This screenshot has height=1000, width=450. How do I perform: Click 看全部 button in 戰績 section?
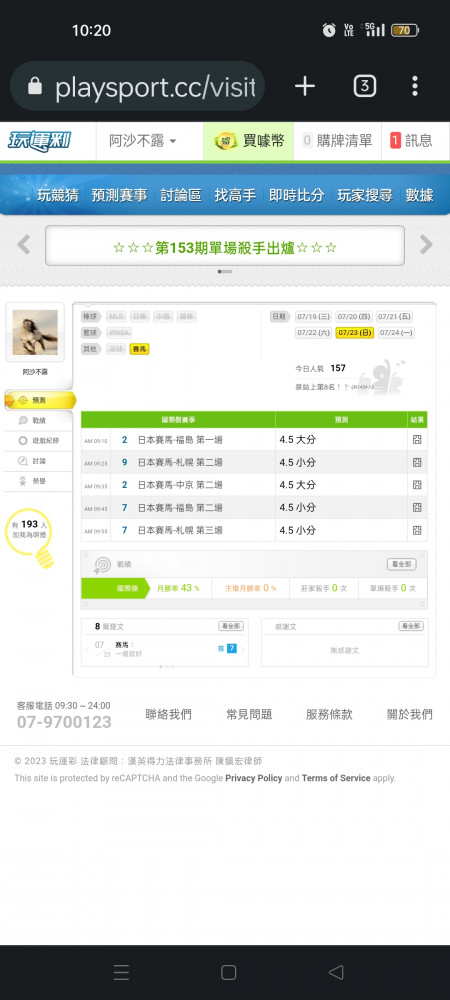[x=402, y=564]
